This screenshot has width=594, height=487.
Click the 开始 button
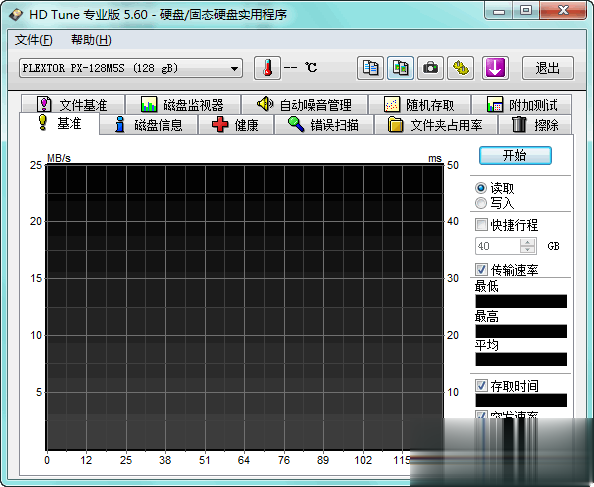coord(515,155)
